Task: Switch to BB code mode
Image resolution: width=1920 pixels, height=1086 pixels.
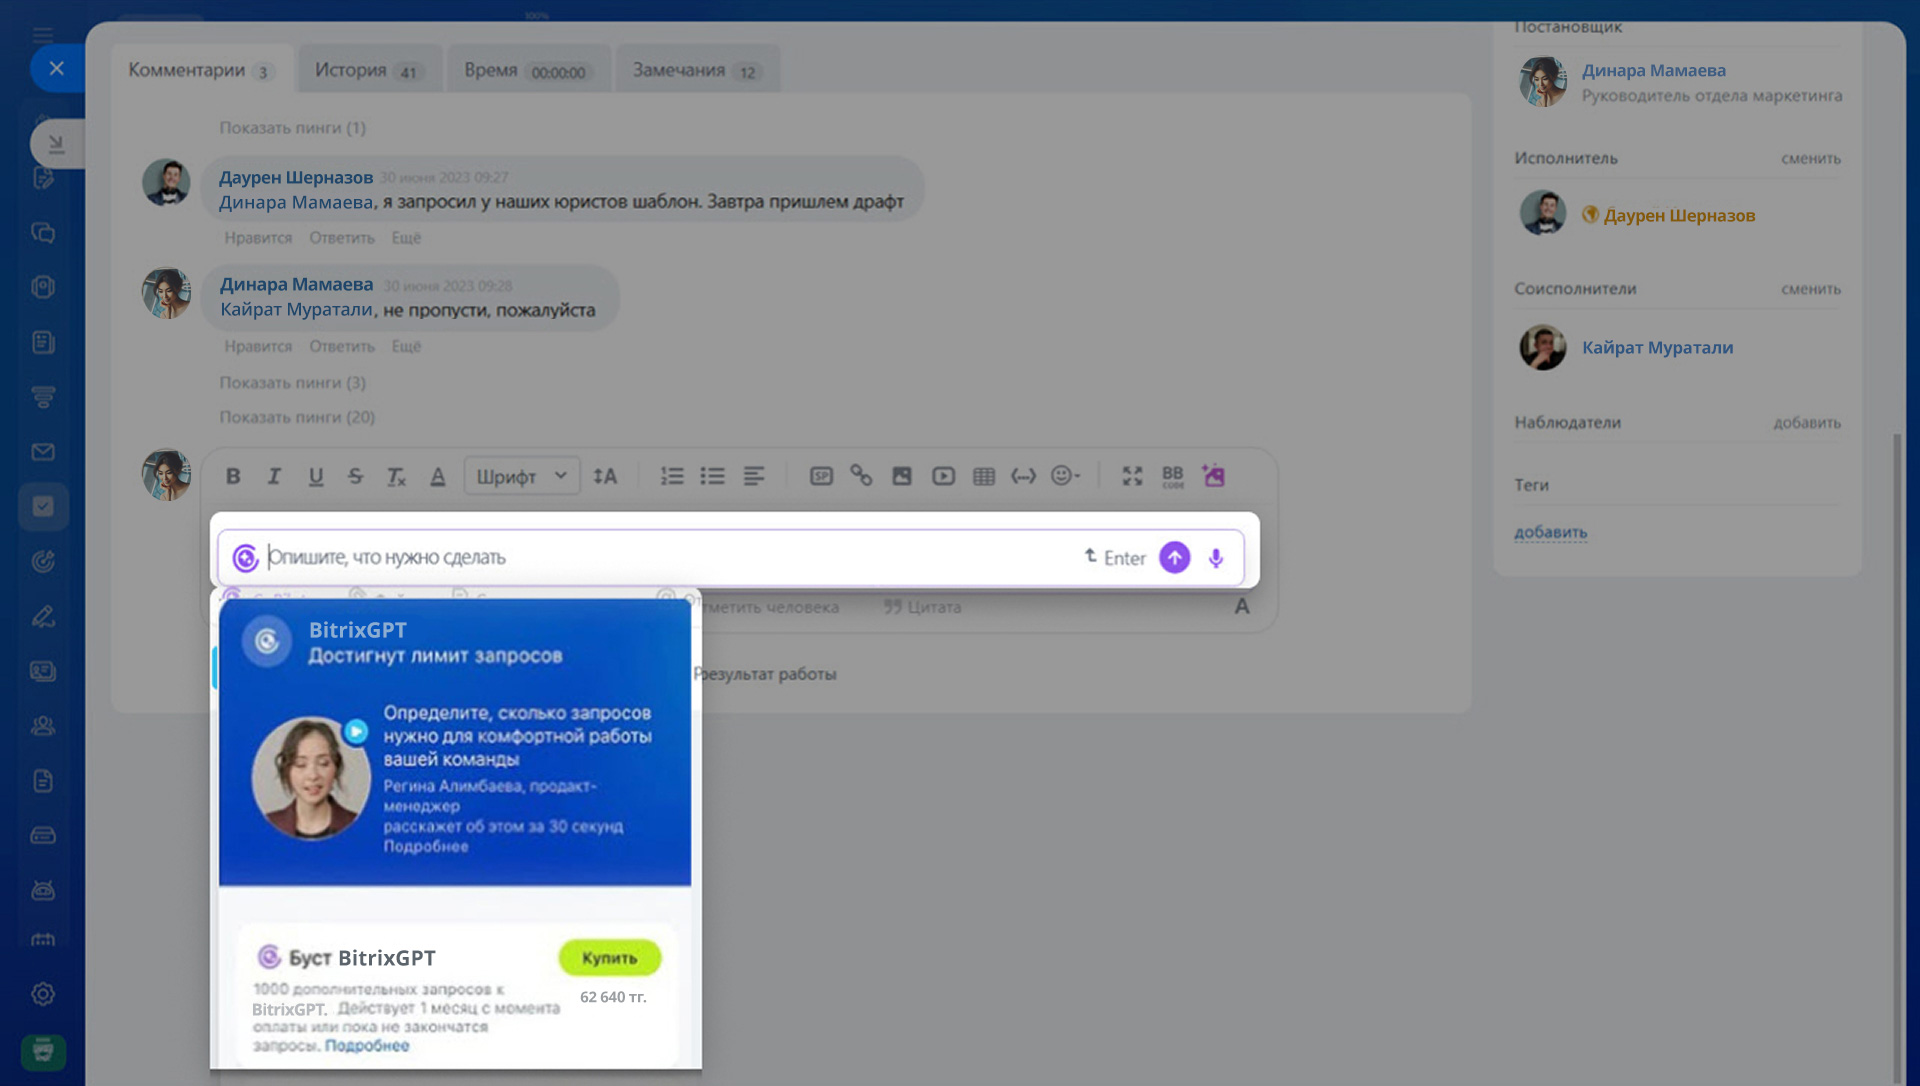Action: (x=1172, y=477)
